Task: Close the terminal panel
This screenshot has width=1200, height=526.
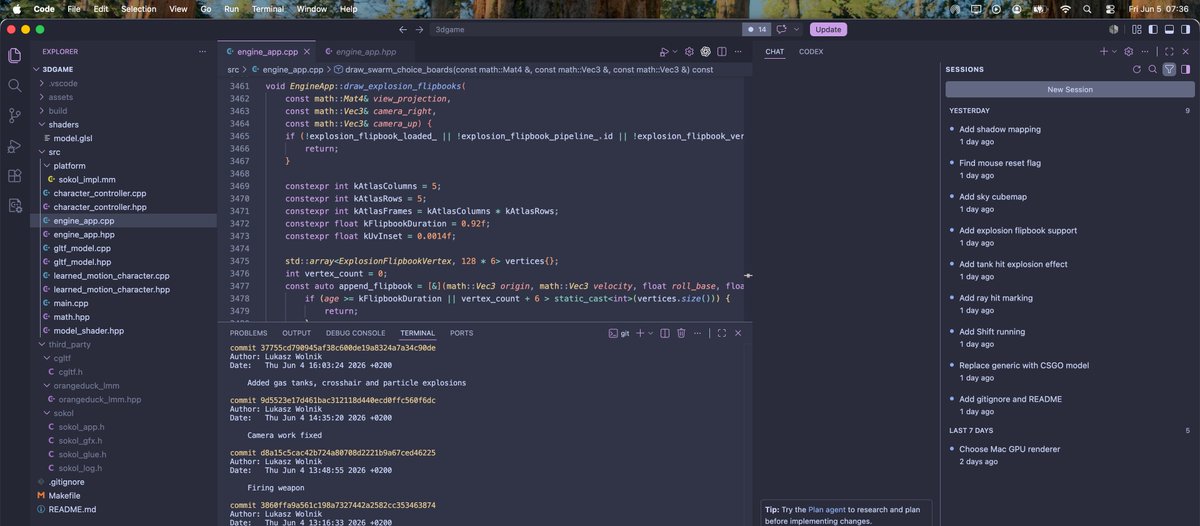Action: coord(739,333)
